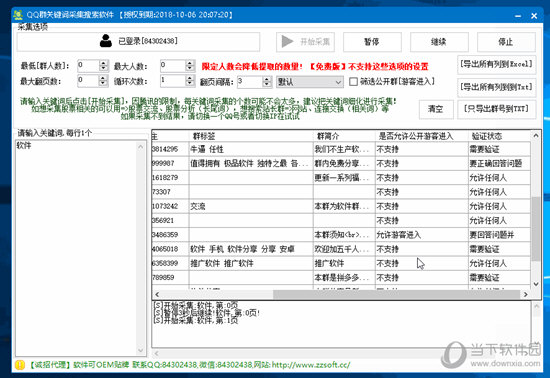The height and width of the screenshot is (378, 550).
Task: Click log panel scroll up arrow
Action: tap(536, 307)
